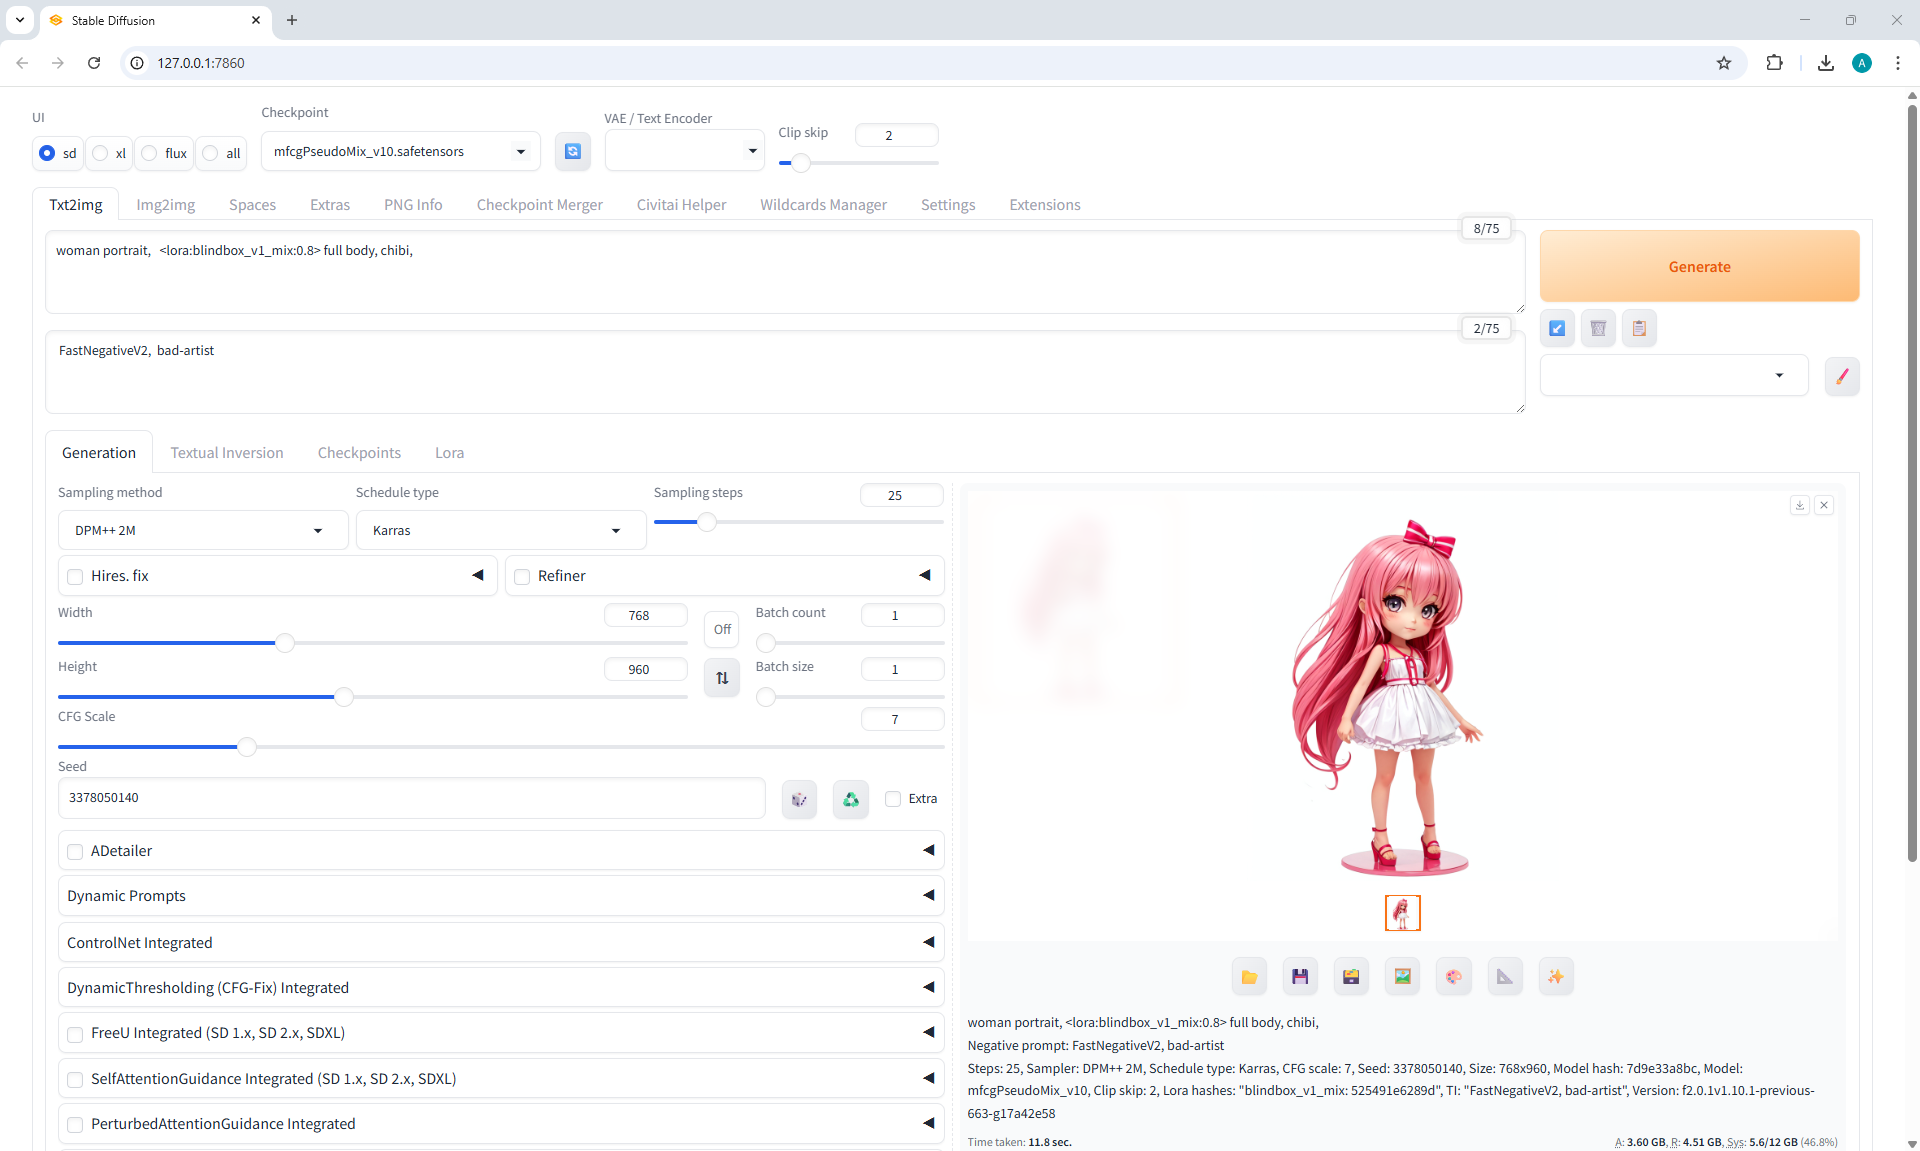
Task: Click the Seed input field
Action: pos(410,797)
